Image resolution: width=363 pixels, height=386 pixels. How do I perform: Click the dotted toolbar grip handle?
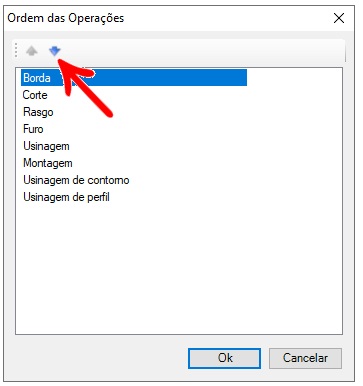(x=16, y=51)
